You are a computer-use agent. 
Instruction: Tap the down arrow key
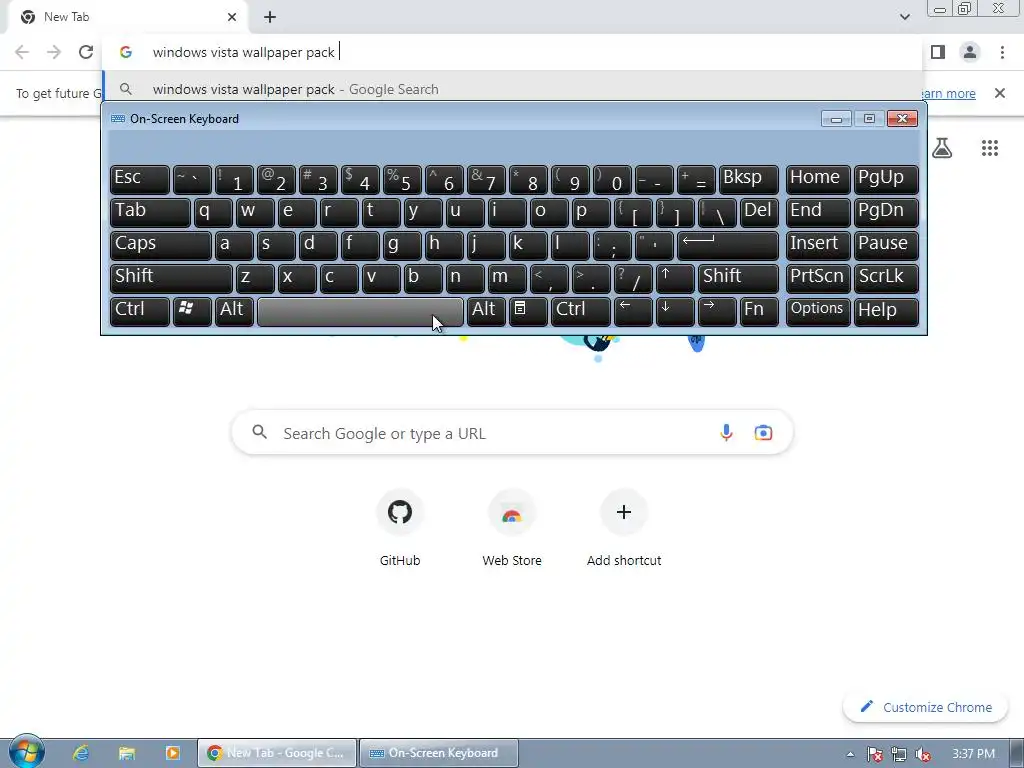(675, 311)
